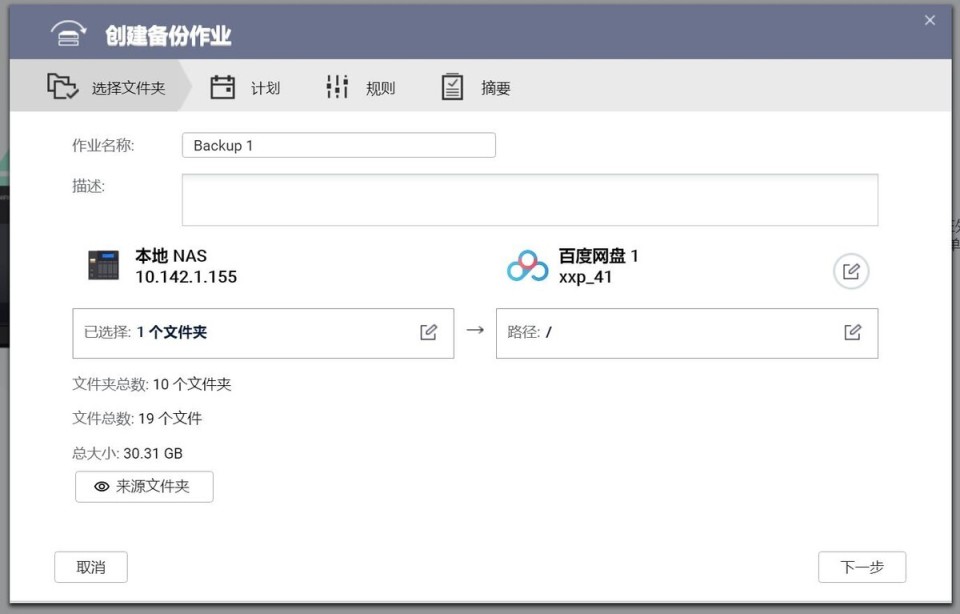Go to the 摘要 step tab
This screenshot has width=960, height=614.
[x=476, y=88]
